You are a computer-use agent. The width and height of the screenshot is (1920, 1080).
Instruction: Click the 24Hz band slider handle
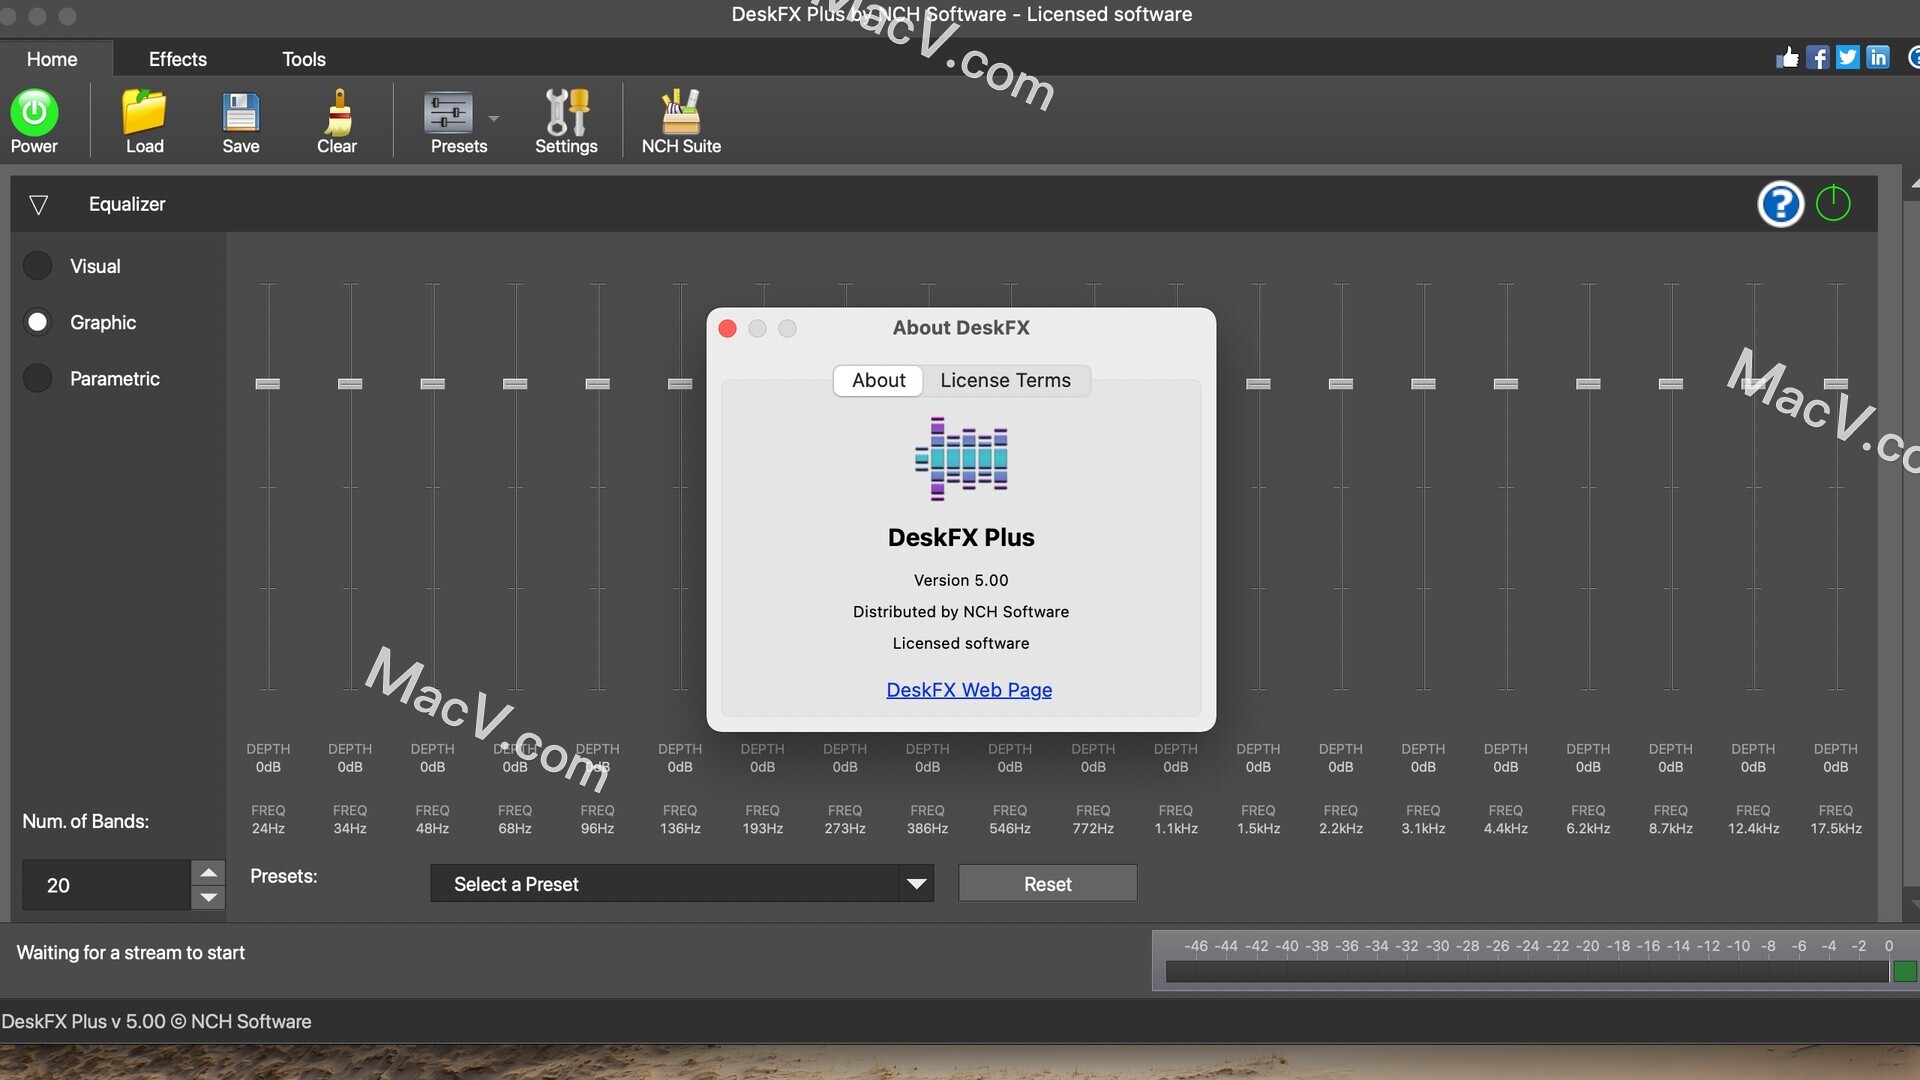[267, 384]
